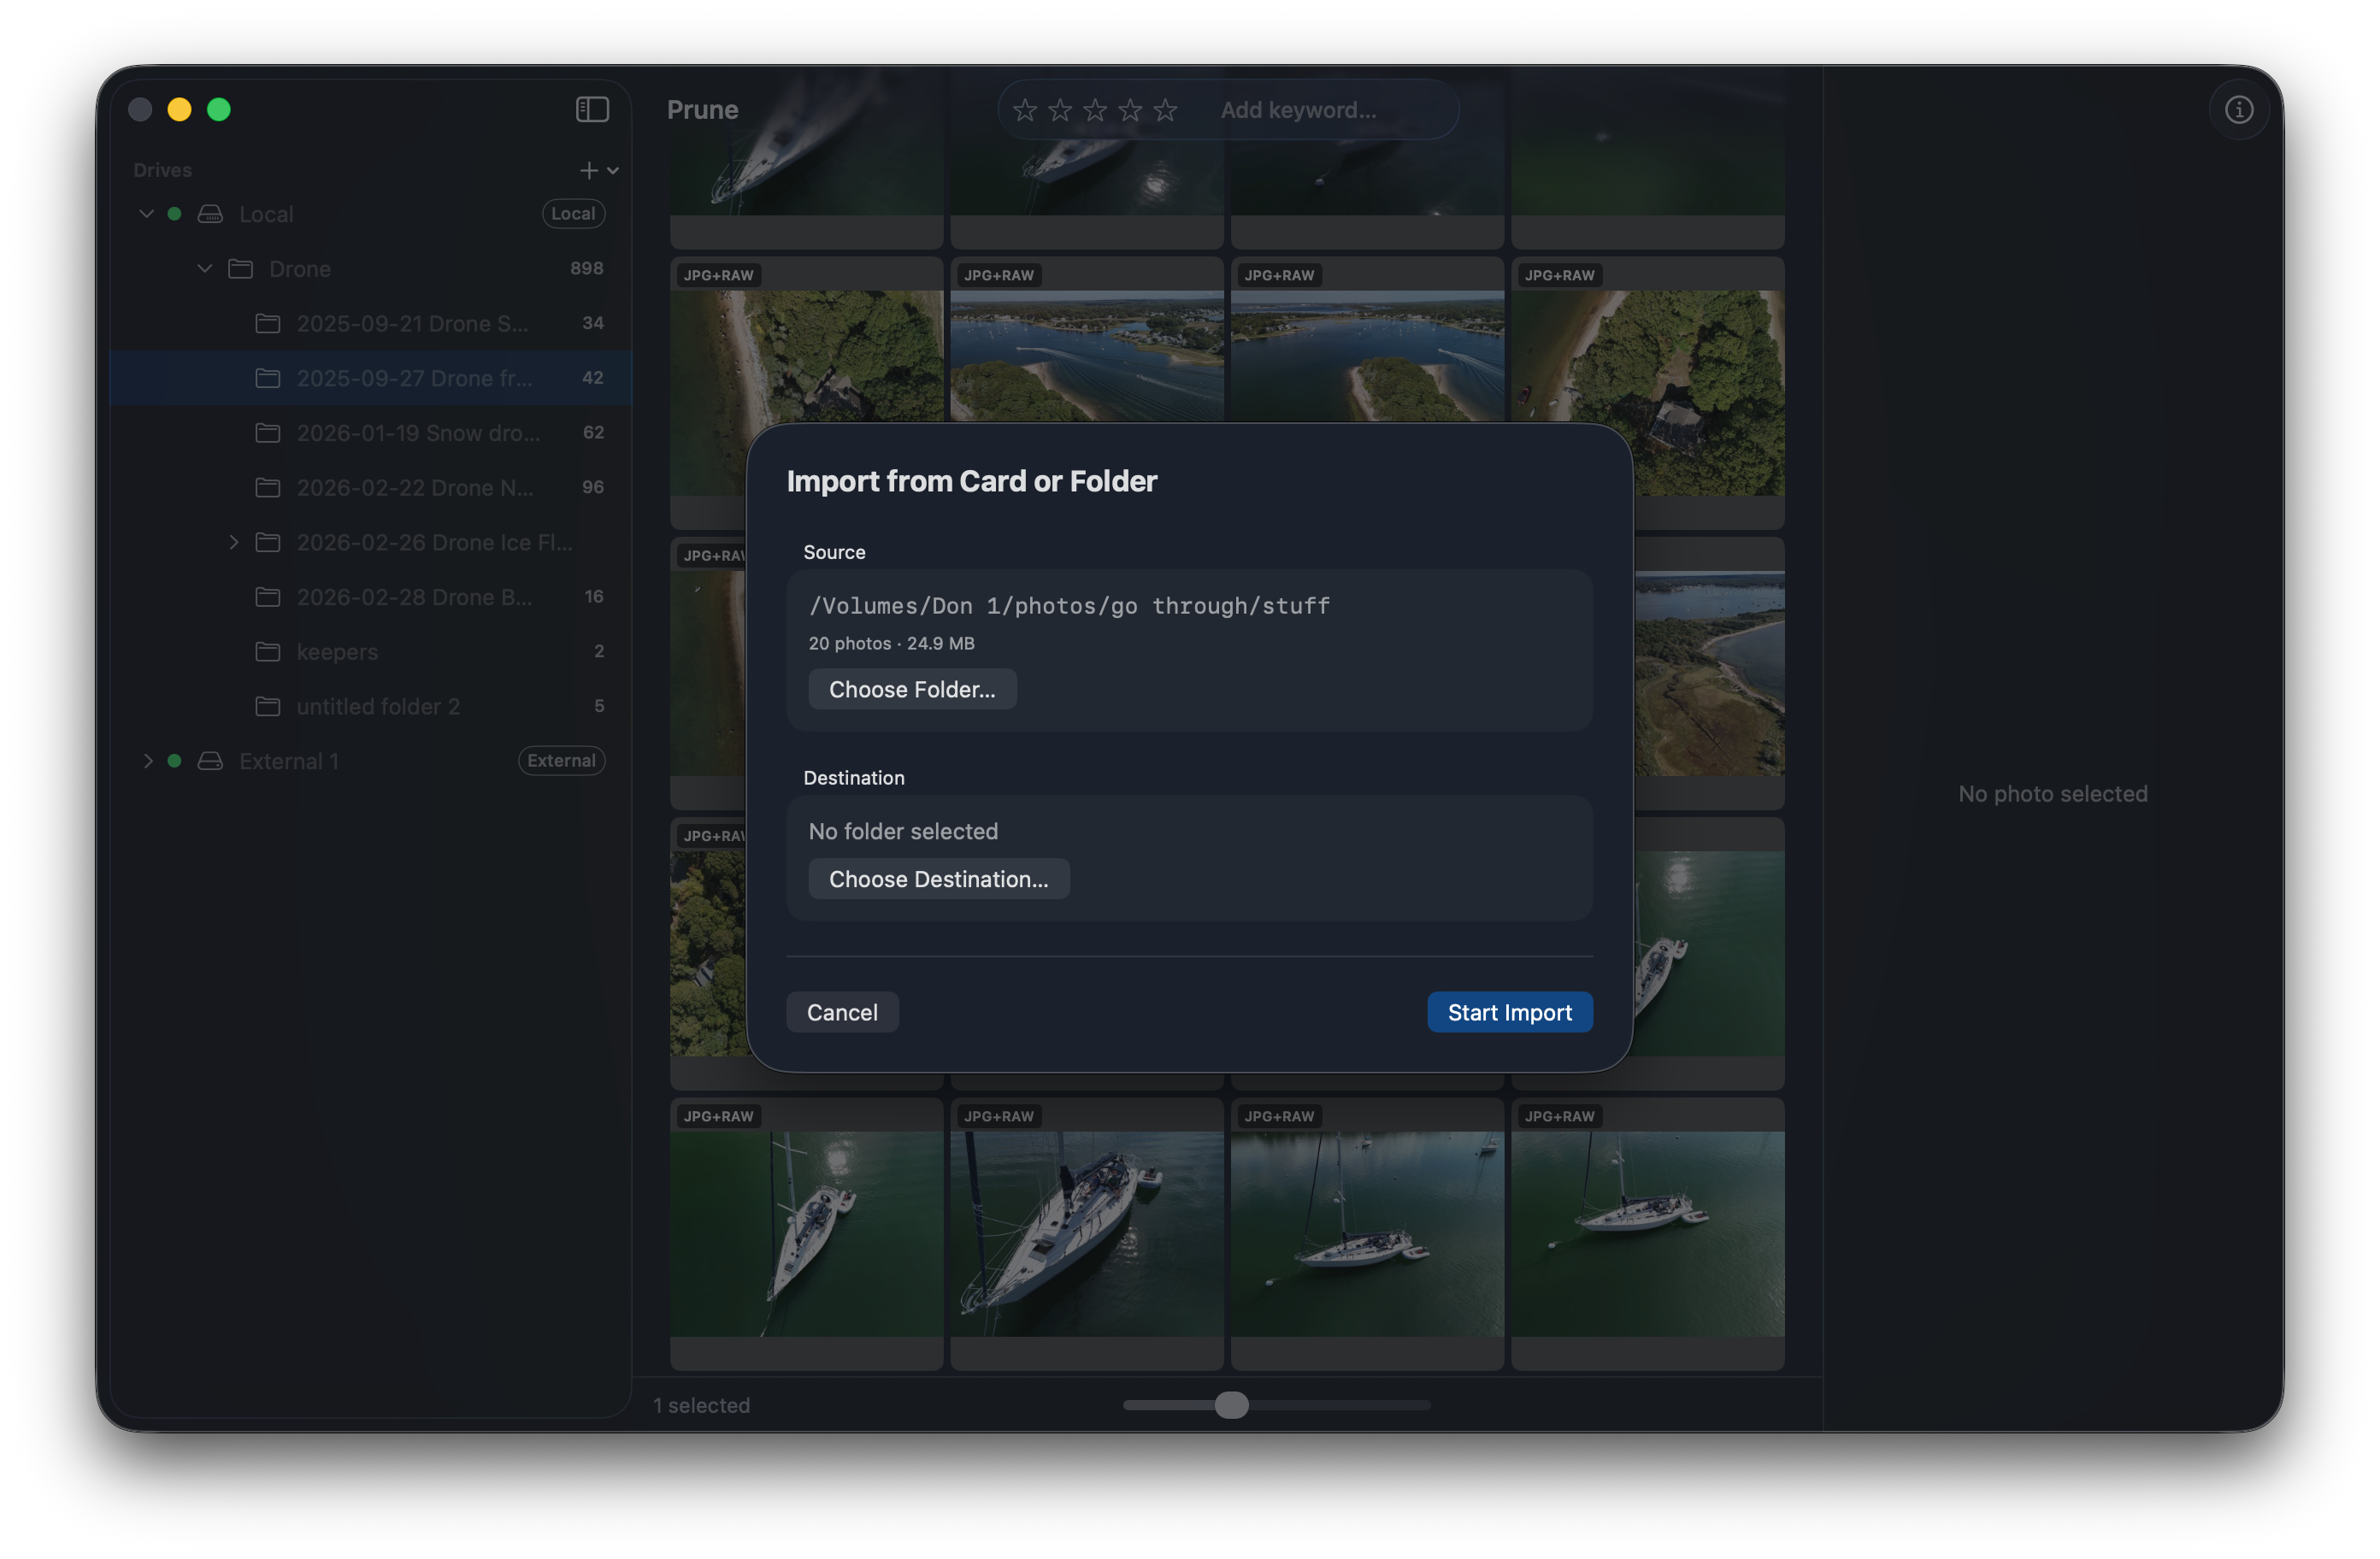This screenshot has height=1559, width=2380.
Task: Collapse the Drone folder
Action: pyautogui.click(x=205, y=268)
